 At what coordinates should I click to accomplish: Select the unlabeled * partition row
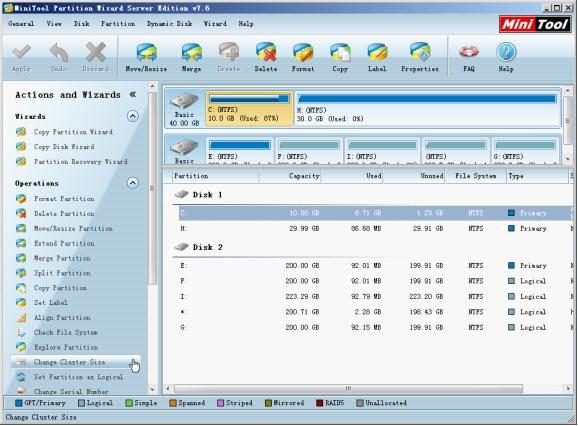(375, 312)
